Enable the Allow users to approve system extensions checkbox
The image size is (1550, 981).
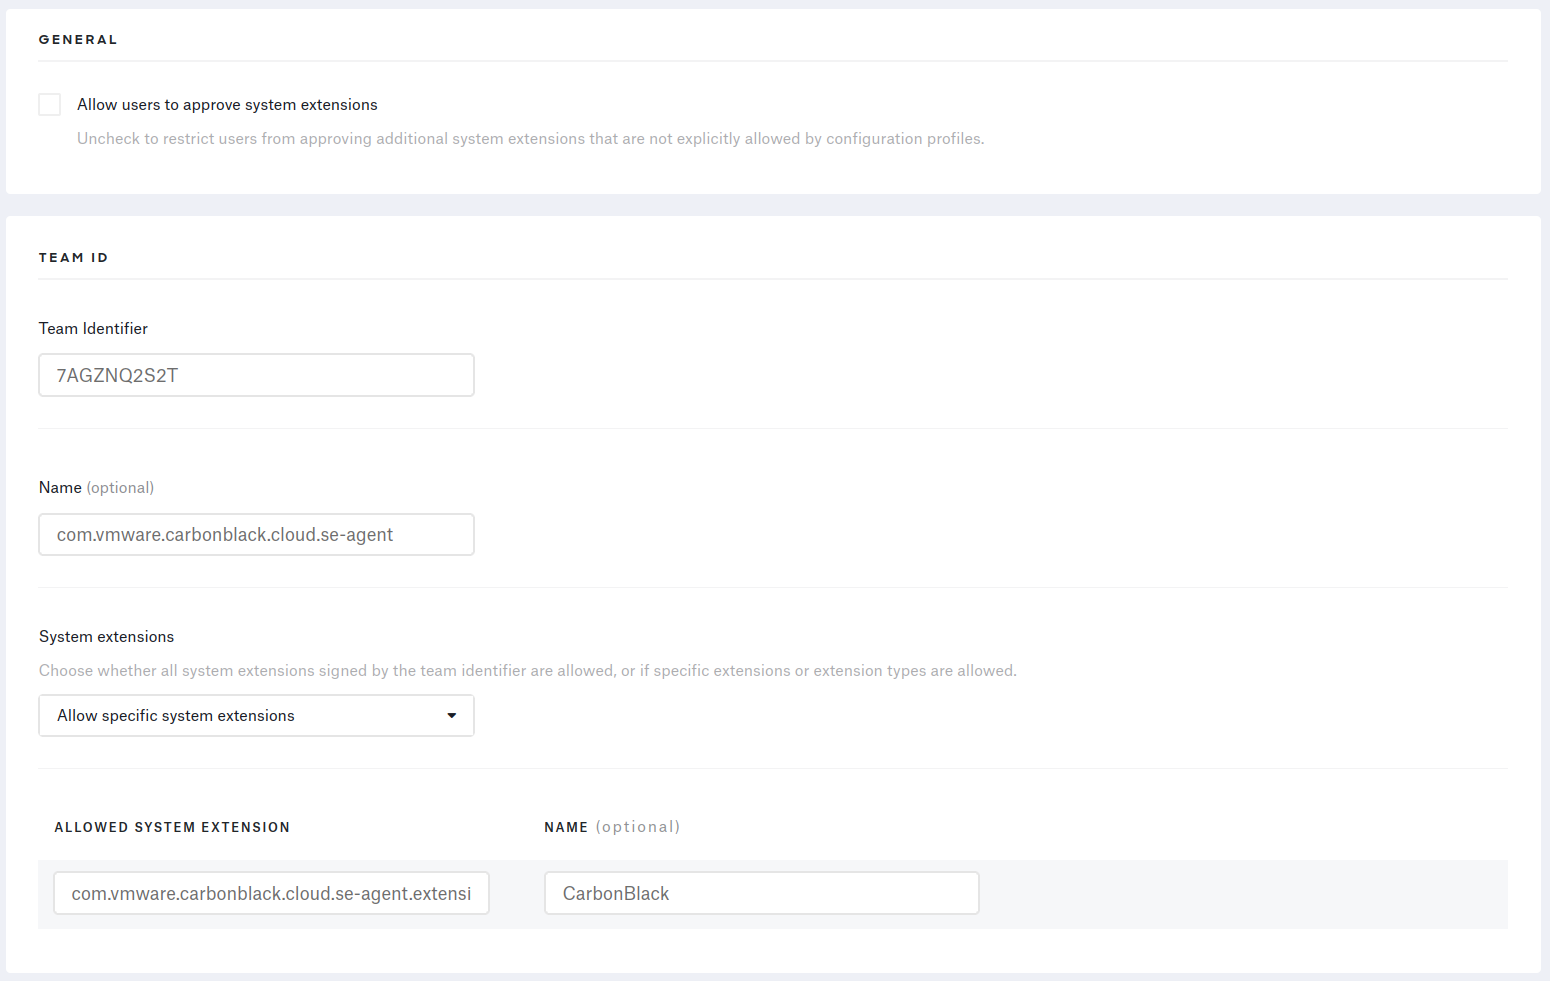(50, 105)
